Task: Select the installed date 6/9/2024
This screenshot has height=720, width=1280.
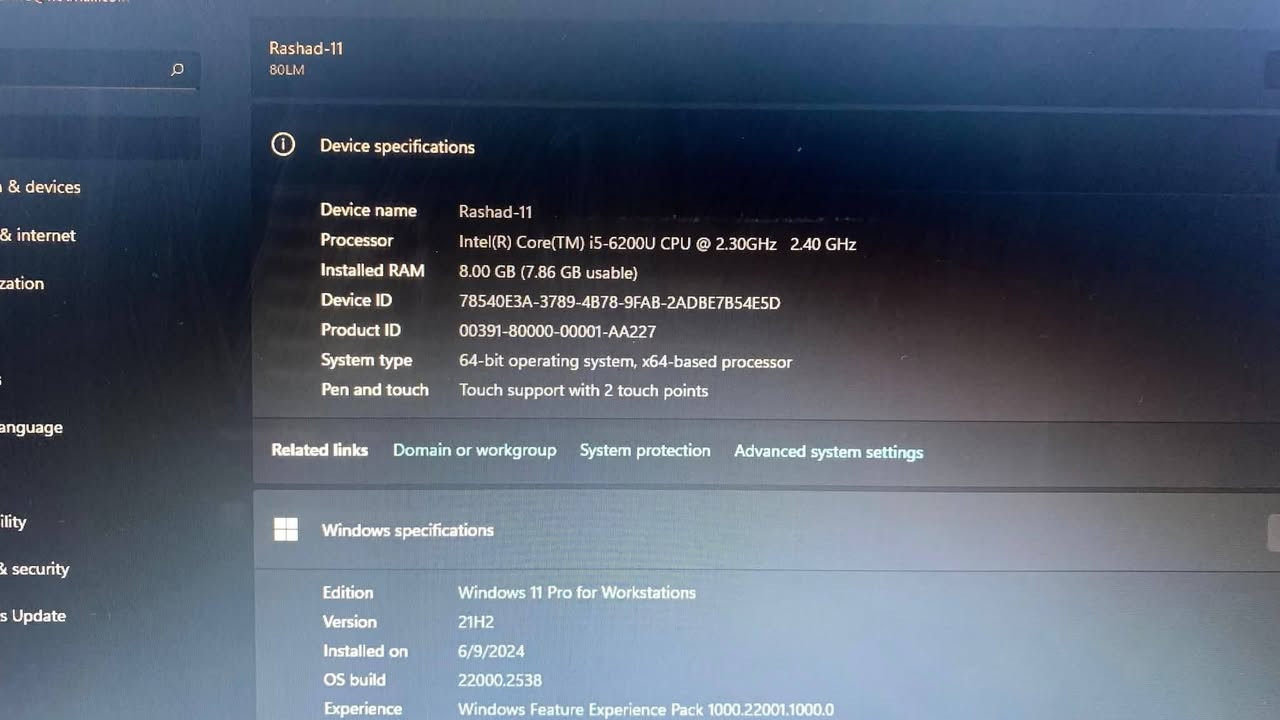Action: point(491,651)
